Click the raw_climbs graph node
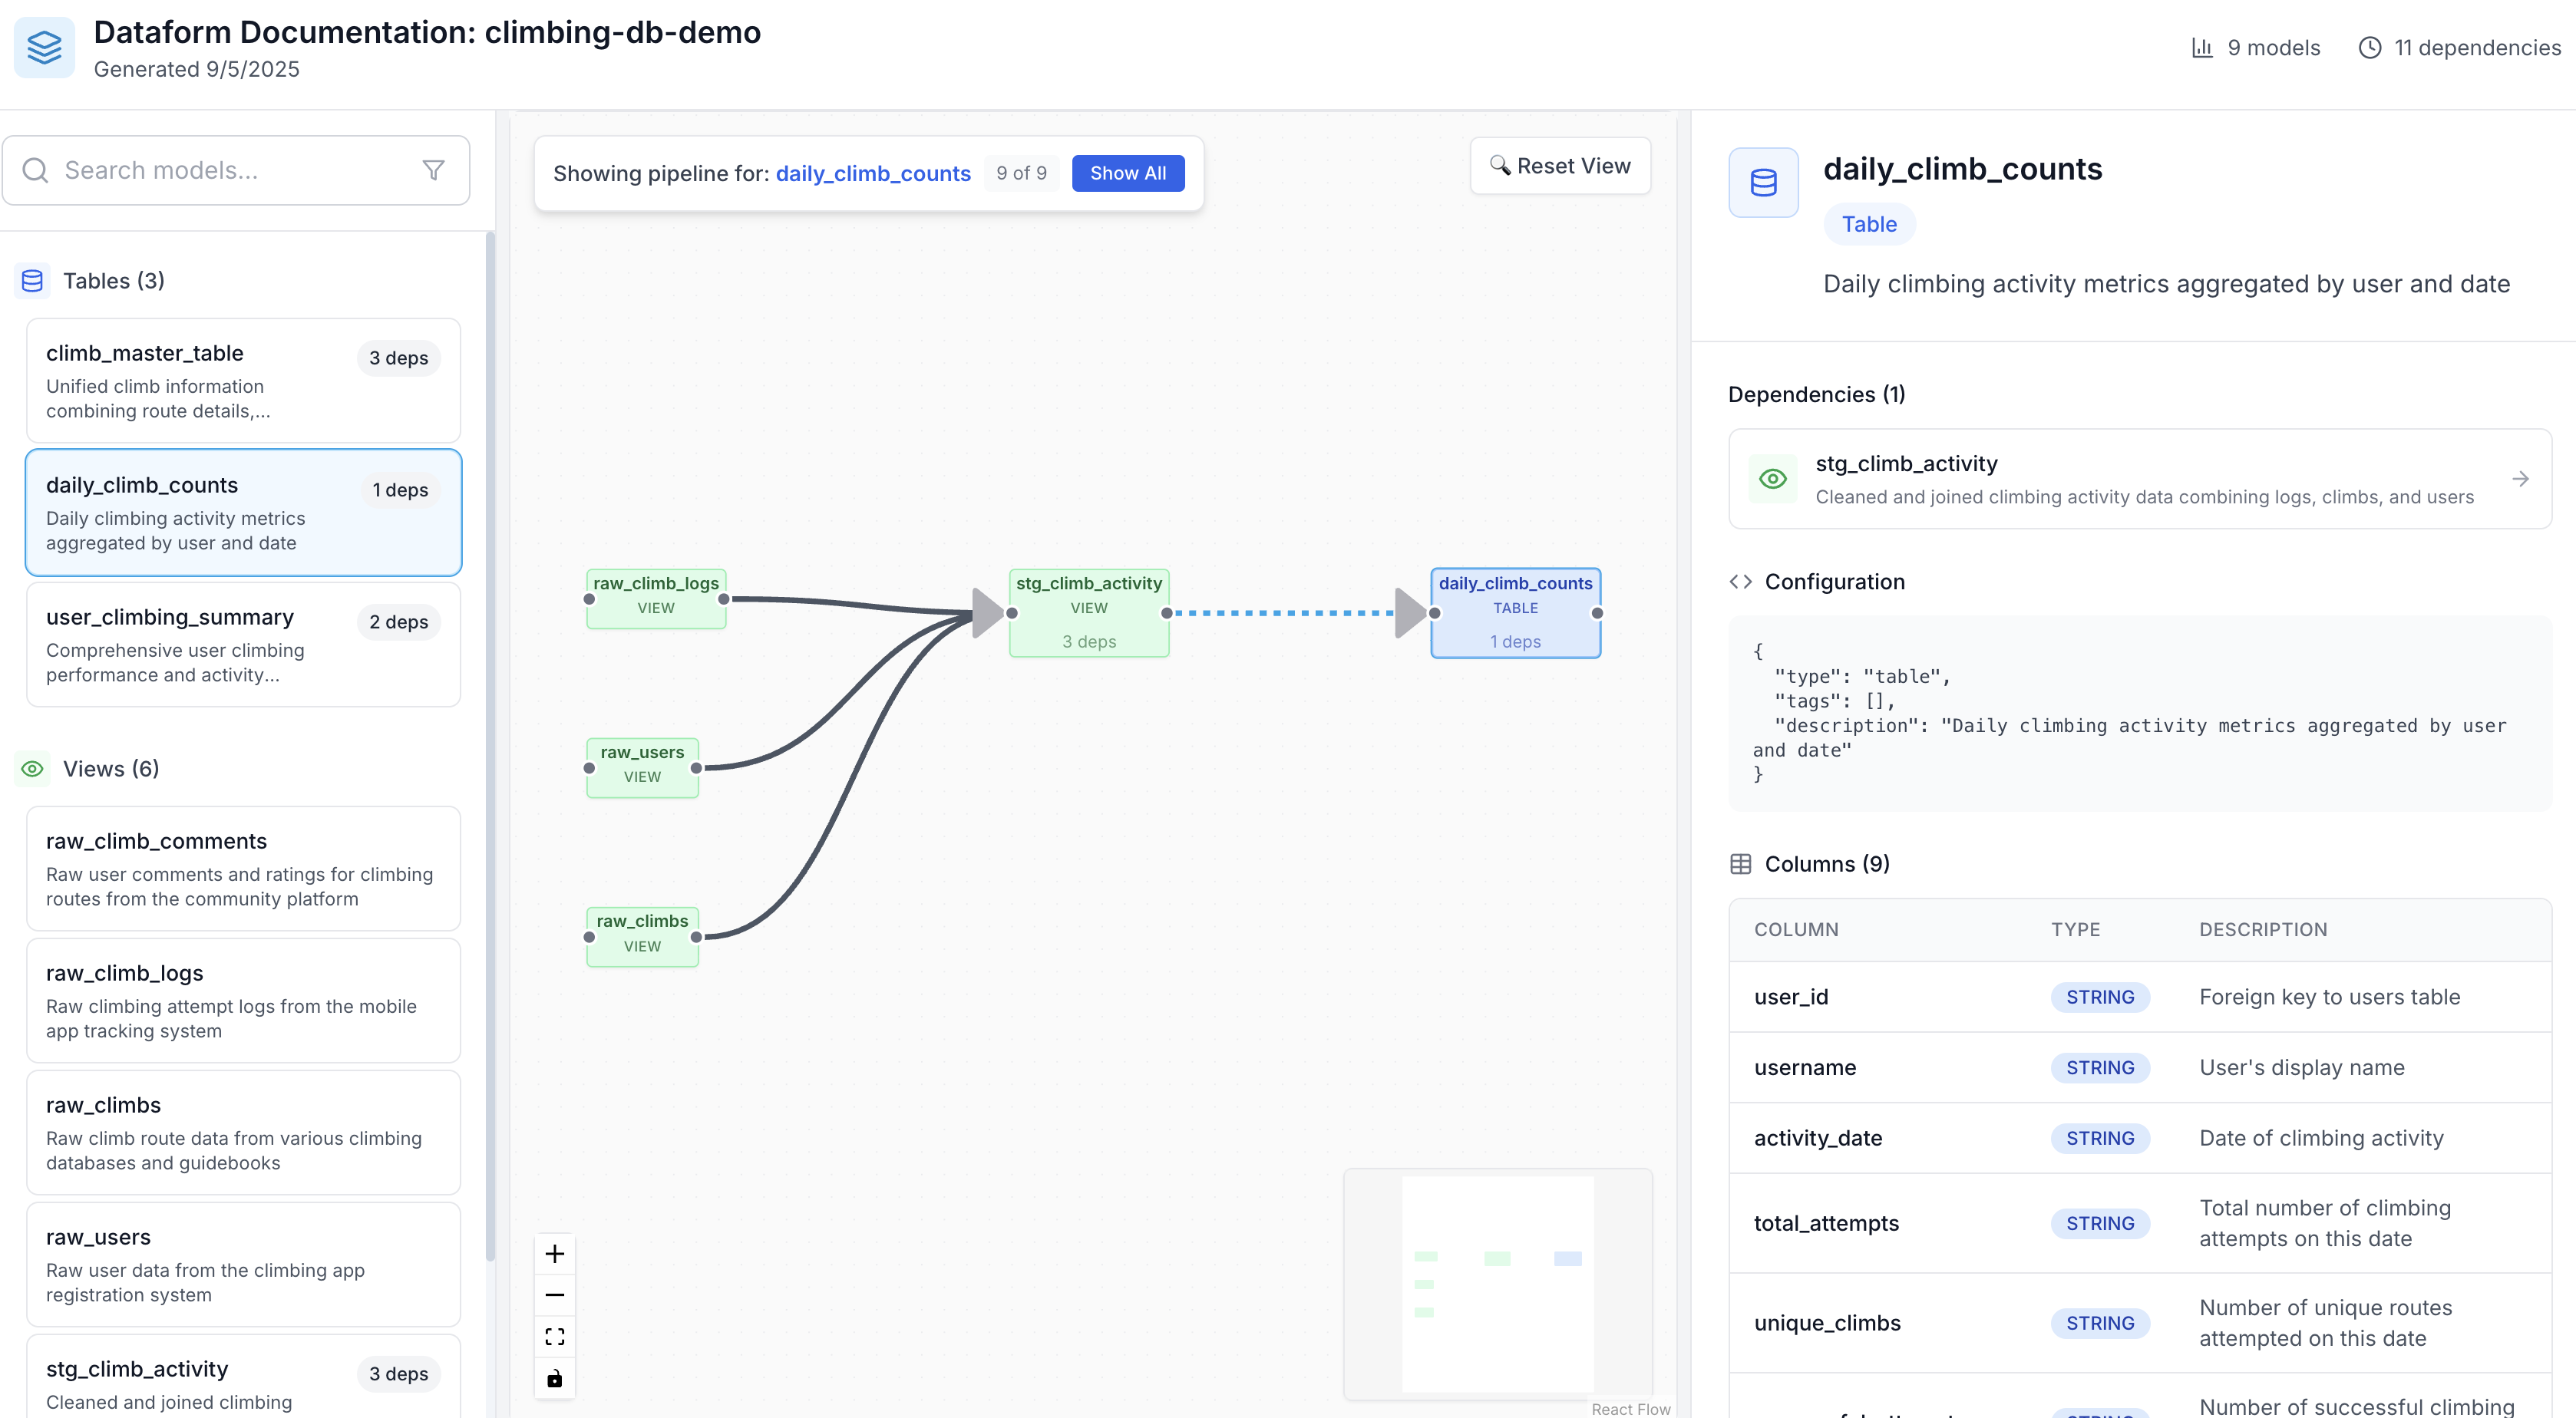The image size is (2576, 1418). pos(642,937)
